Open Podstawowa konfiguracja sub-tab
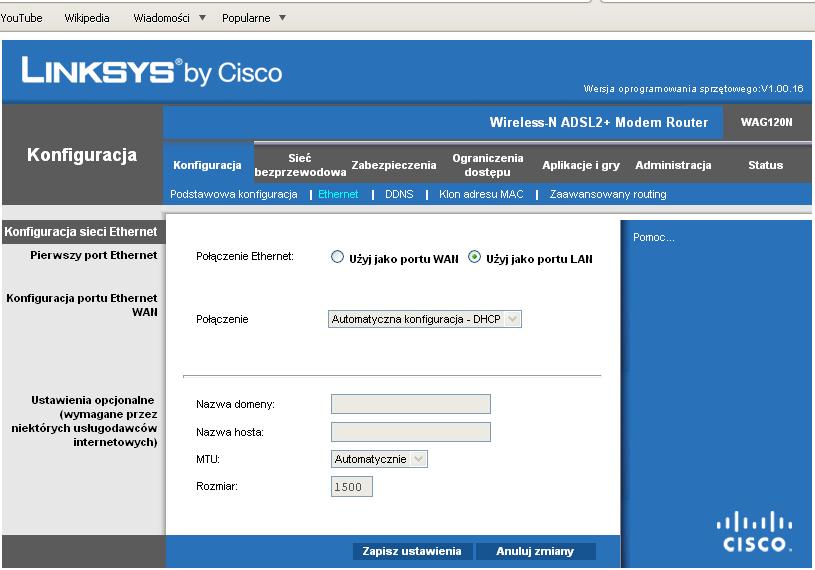815x570 pixels. click(x=233, y=194)
